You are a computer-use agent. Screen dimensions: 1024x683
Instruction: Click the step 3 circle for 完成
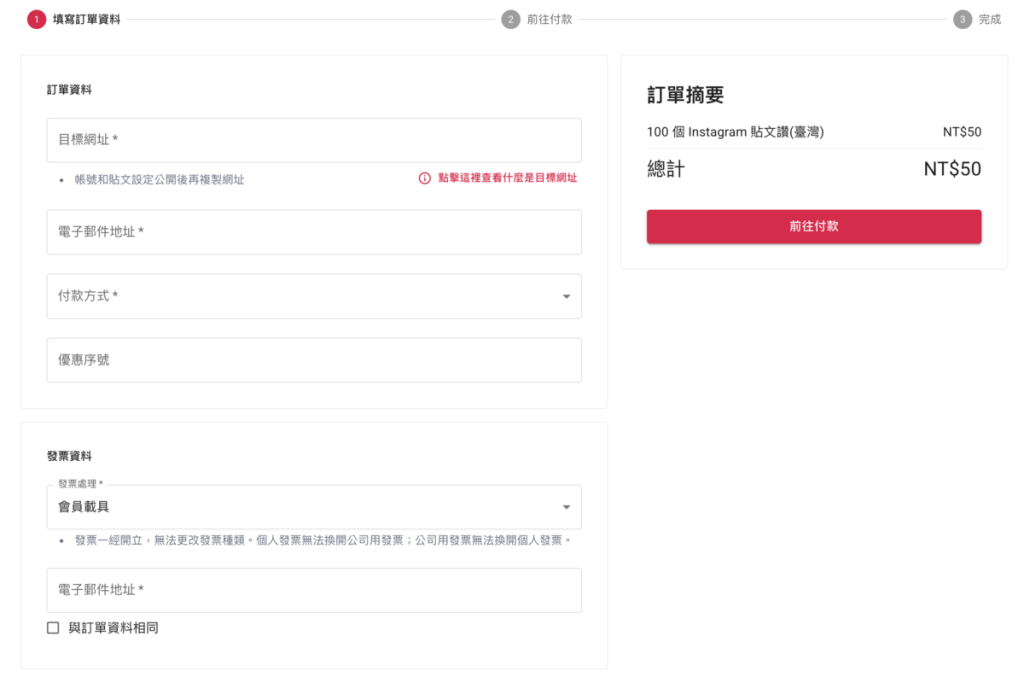pos(962,20)
